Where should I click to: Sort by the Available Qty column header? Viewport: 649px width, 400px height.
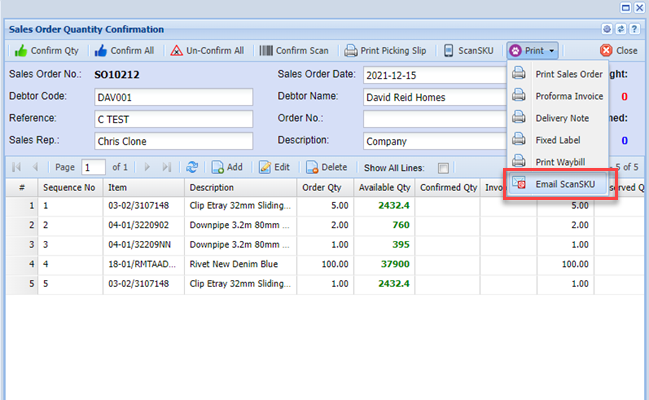(383, 187)
